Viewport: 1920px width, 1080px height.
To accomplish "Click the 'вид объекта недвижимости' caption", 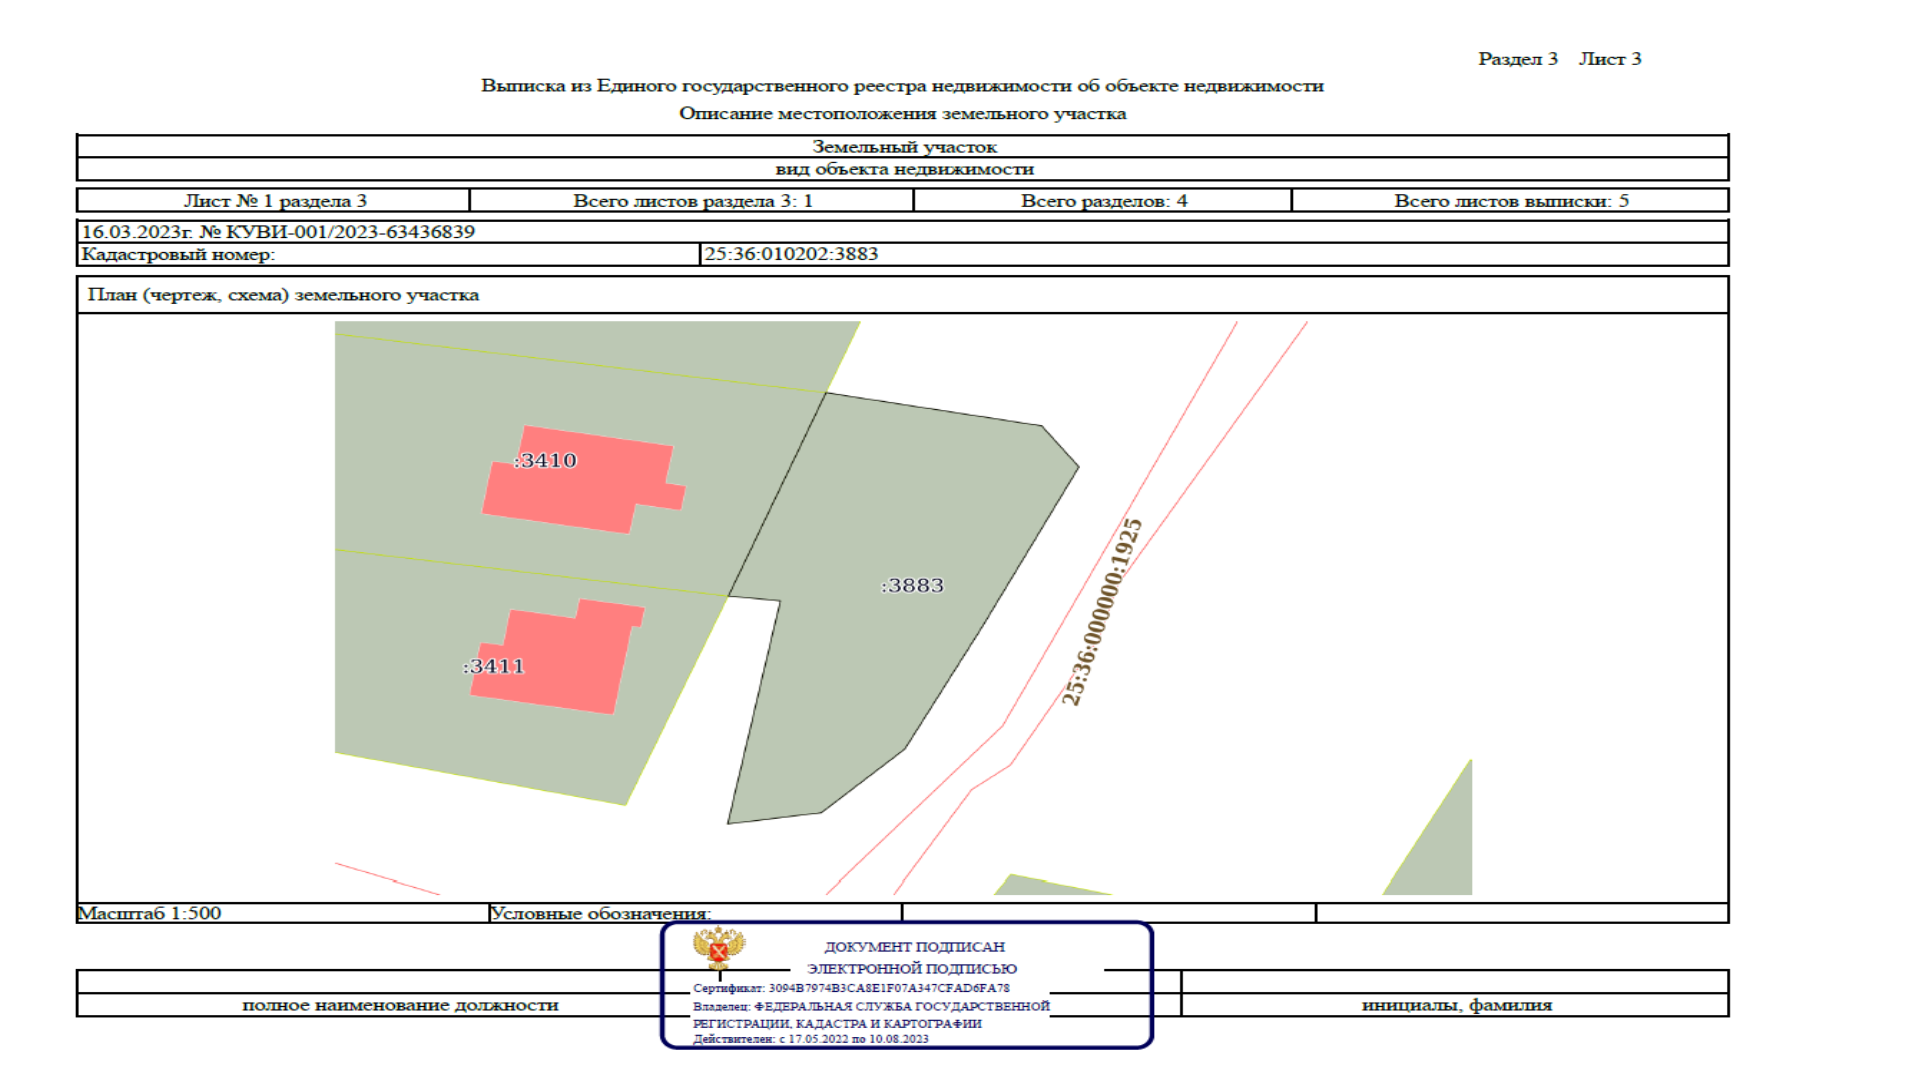I will point(903,169).
